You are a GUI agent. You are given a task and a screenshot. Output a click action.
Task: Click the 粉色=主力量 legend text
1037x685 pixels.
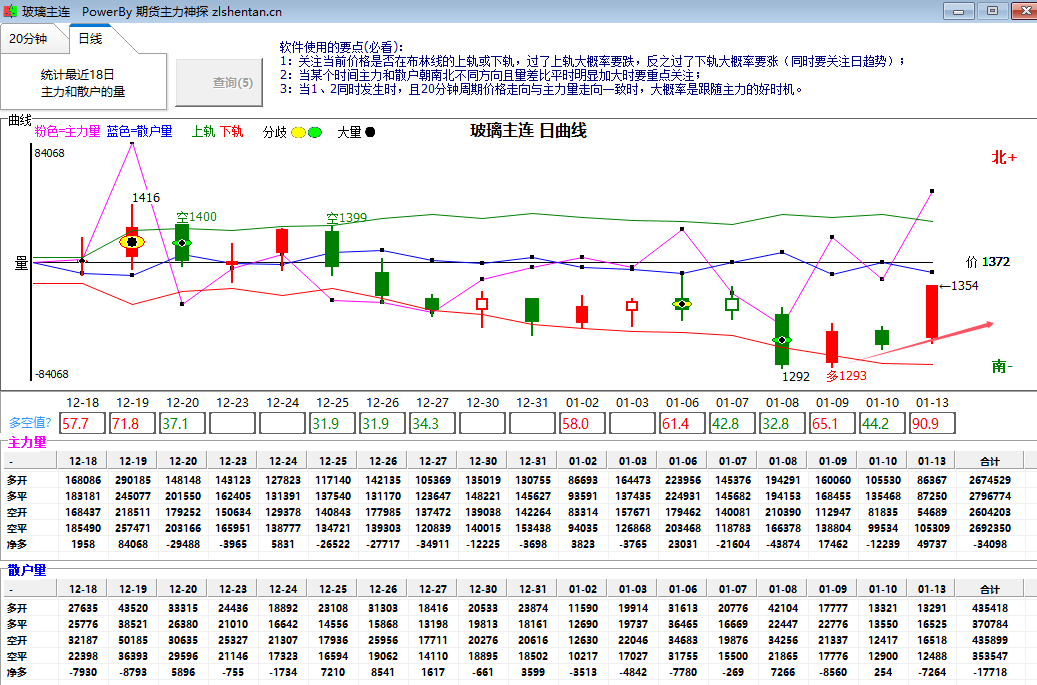coord(67,132)
